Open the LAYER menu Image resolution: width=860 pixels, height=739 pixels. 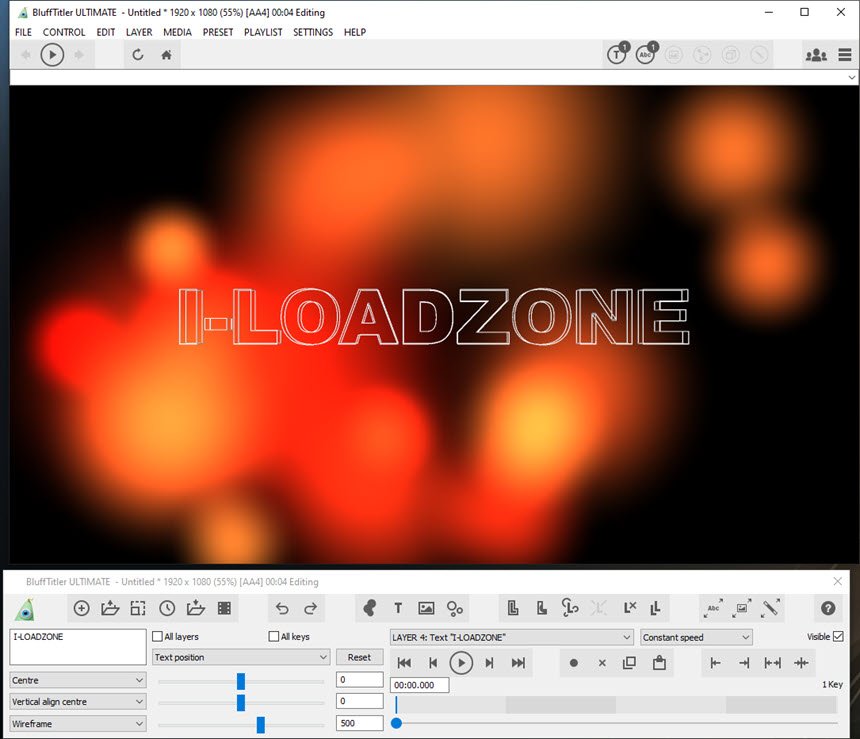point(139,32)
